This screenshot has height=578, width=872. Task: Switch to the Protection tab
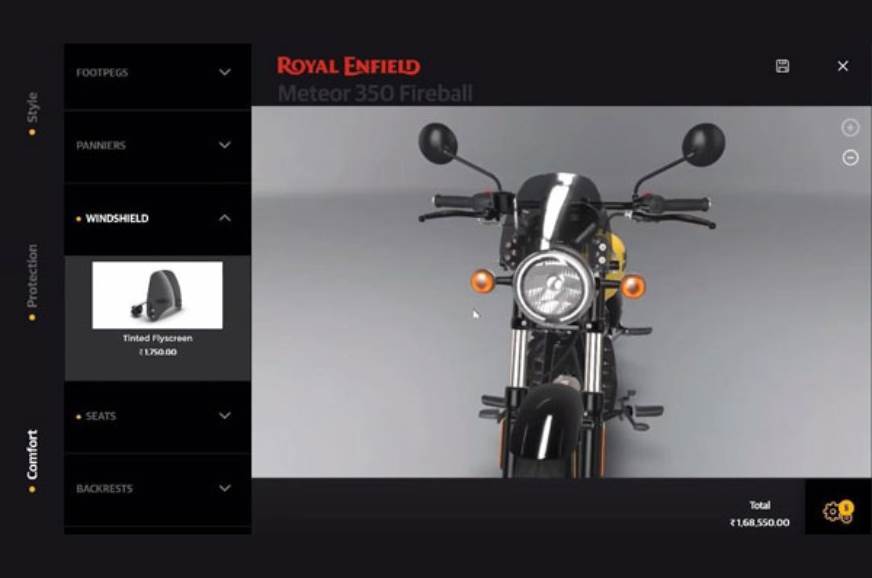[x=32, y=279]
